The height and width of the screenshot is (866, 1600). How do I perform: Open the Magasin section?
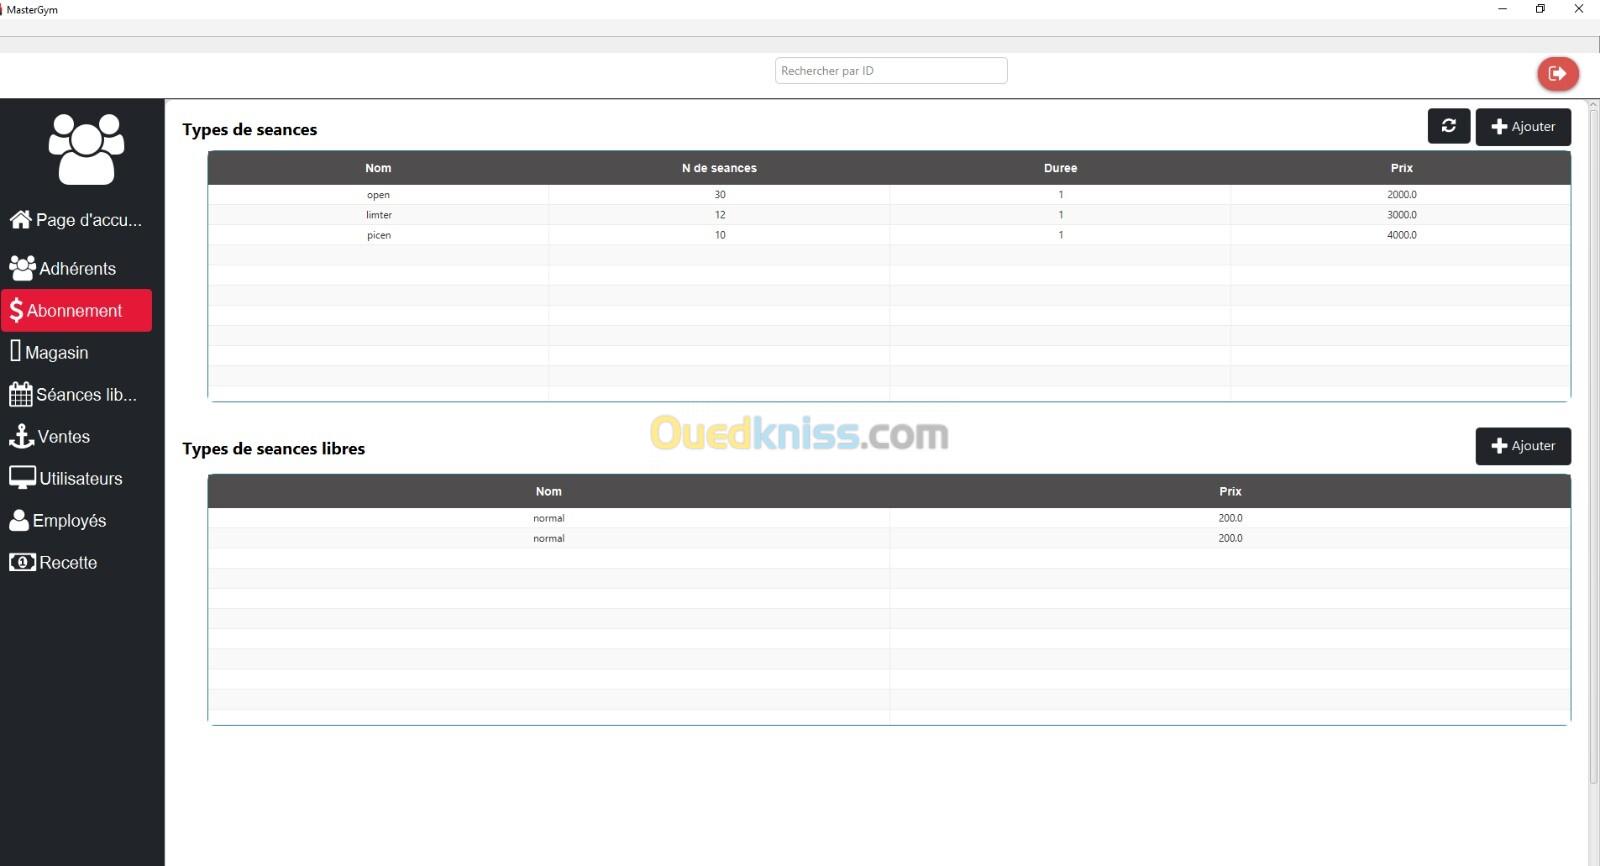77,352
